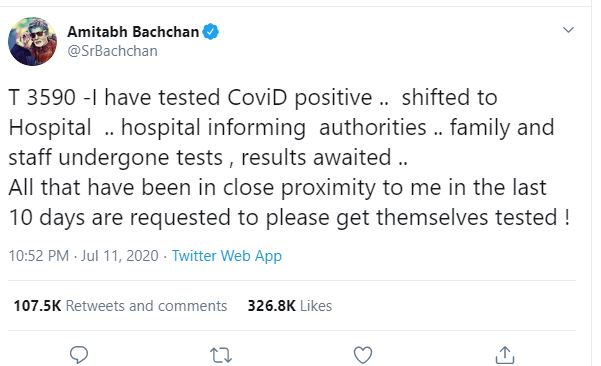Open the Likes label list
This screenshot has width=601, height=366.
[316, 306]
